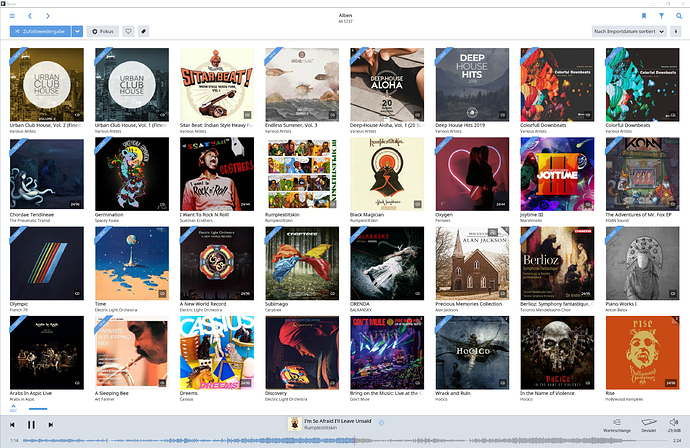Open the Olympic album by French 79
The image size is (690, 448).
(47, 264)
